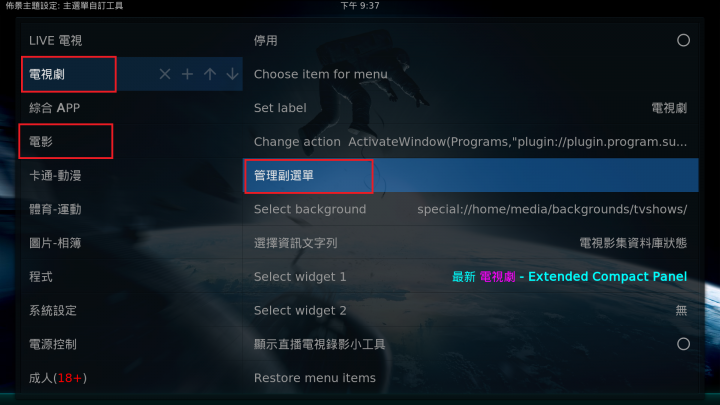Click Restore menu items

pos(470,378)
